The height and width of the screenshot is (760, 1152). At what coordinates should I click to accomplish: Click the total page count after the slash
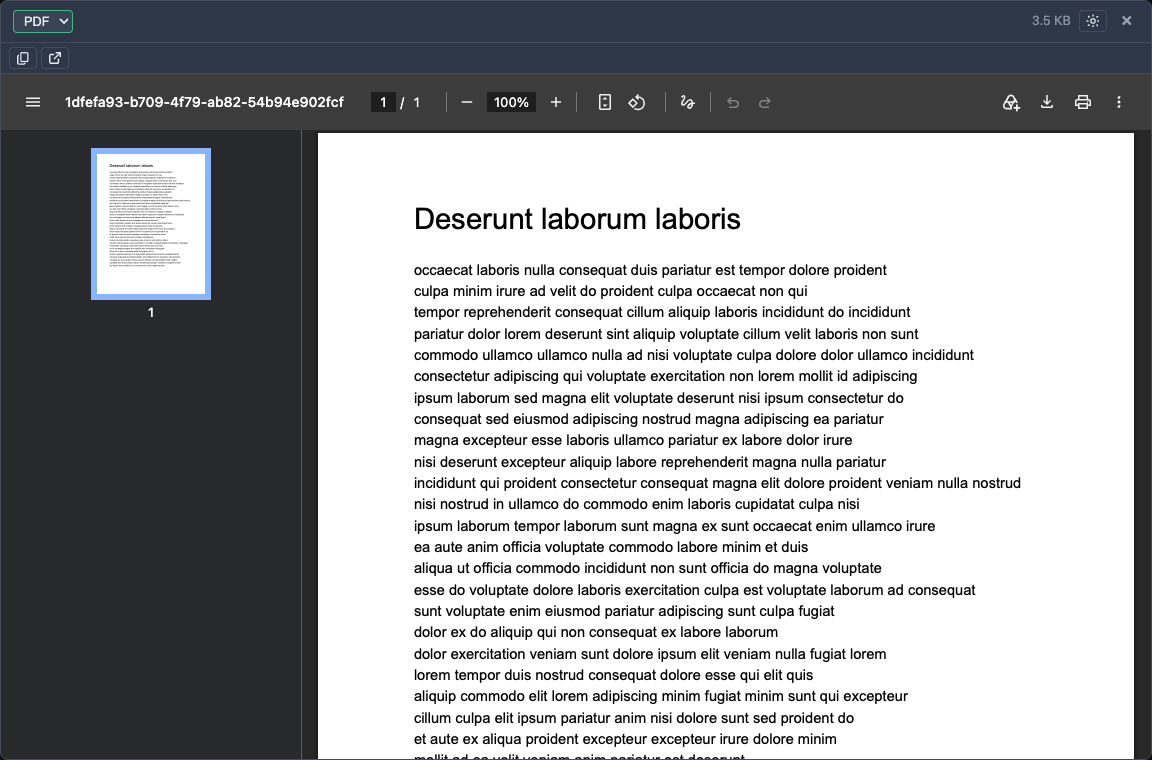pos(417,102)
